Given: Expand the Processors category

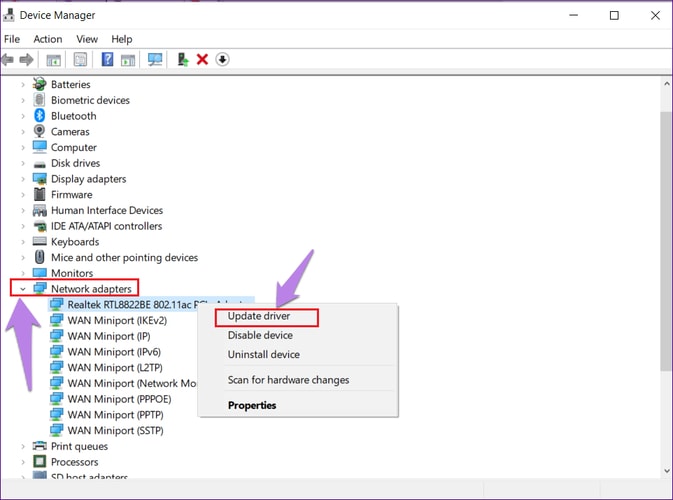Looking at the screenshot, I should [23, 462].
